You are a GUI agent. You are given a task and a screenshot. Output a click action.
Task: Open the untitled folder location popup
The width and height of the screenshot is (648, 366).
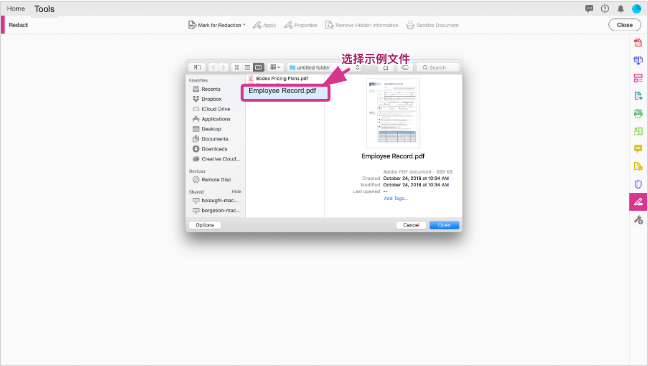pyautogui.click(x=324, y=67)
